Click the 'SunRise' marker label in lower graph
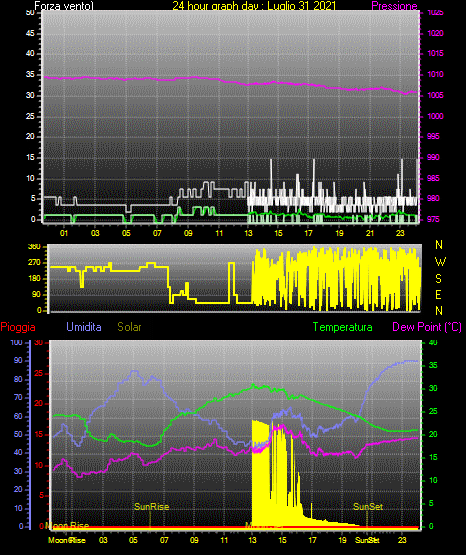The height and width of the screenshot is (555, 466). [151, 507]
